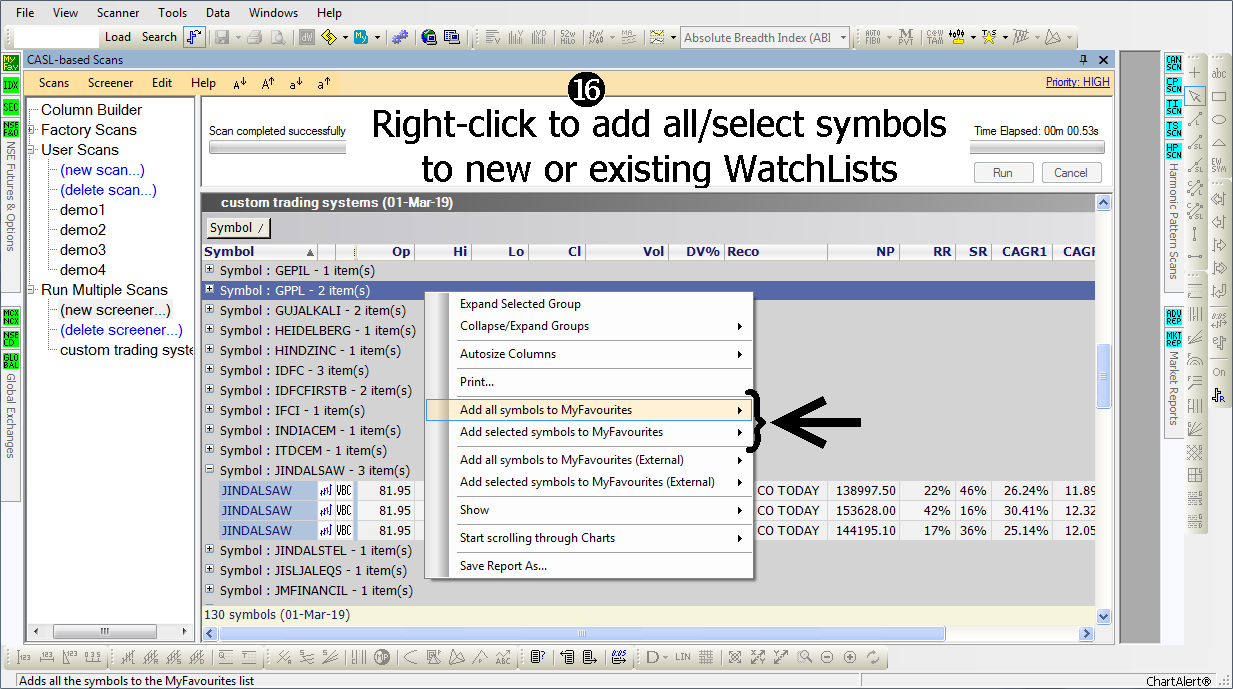Click the GLOBAL exchanges sidebar icon
The width and height of the screenshot is (1233, 689).
pos(11,360)
